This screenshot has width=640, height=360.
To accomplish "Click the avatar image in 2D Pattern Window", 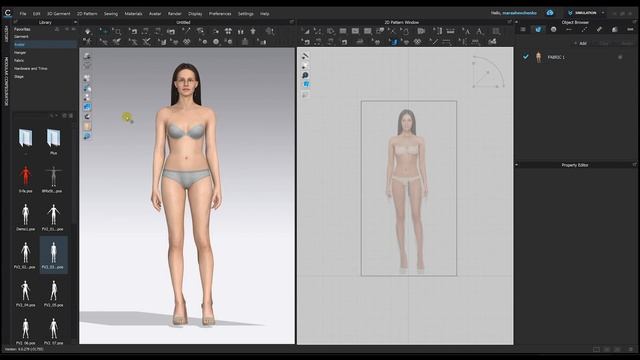I will tap(407, 189).
